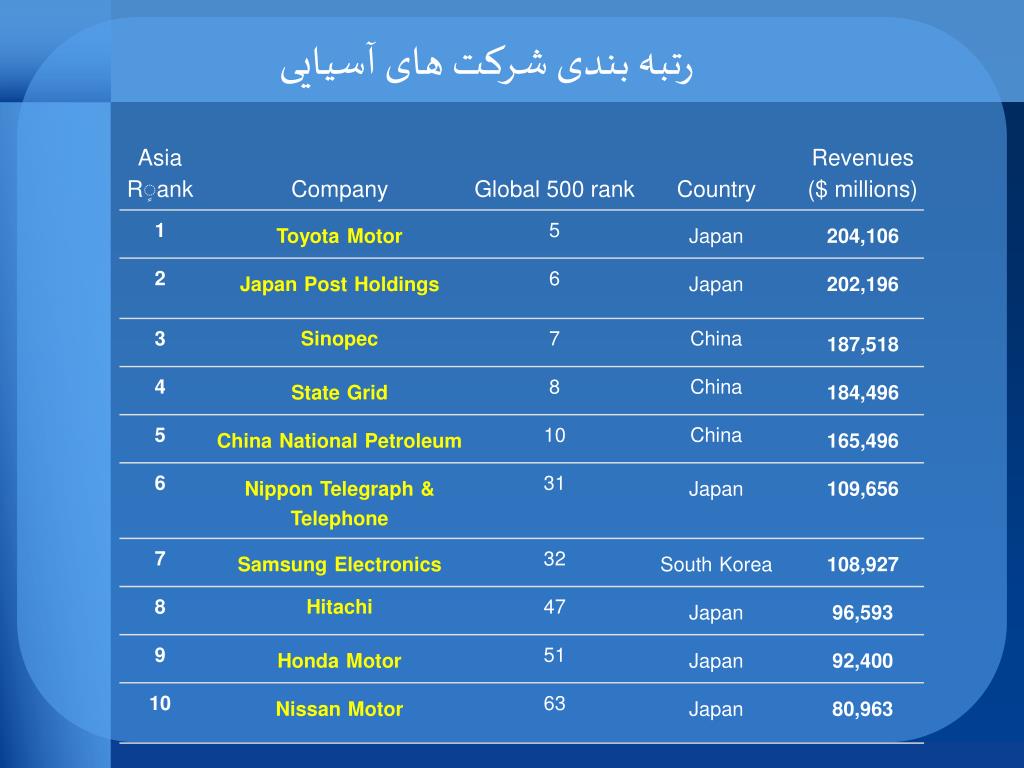Click 'Nippon Telegraph & Telephone' cell
The height and width of the screenshot is (768, 1024).
(339, 504)
